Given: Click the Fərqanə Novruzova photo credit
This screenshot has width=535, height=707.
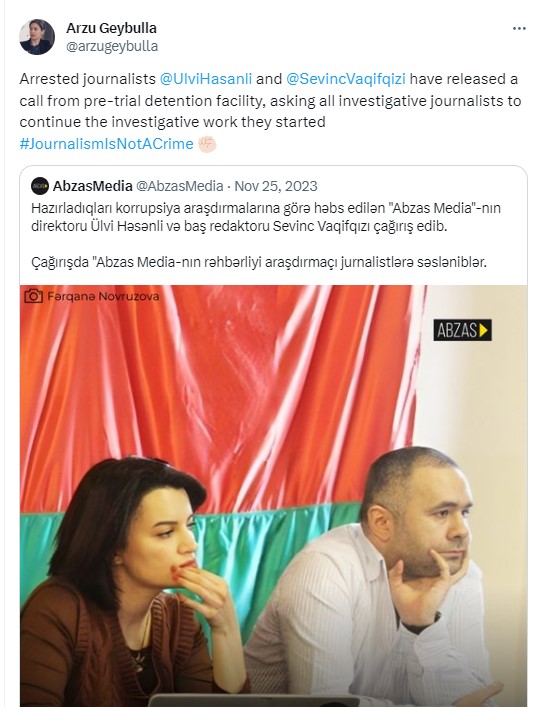Looking at the screenshot, I should point(103,296).
